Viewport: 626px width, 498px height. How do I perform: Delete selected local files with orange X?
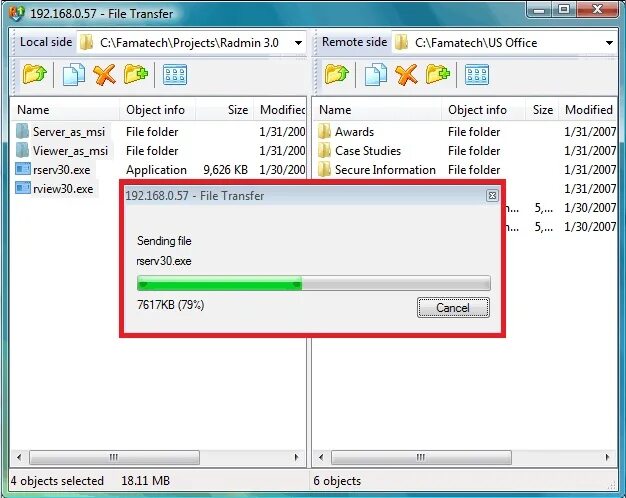click(105, 75)
